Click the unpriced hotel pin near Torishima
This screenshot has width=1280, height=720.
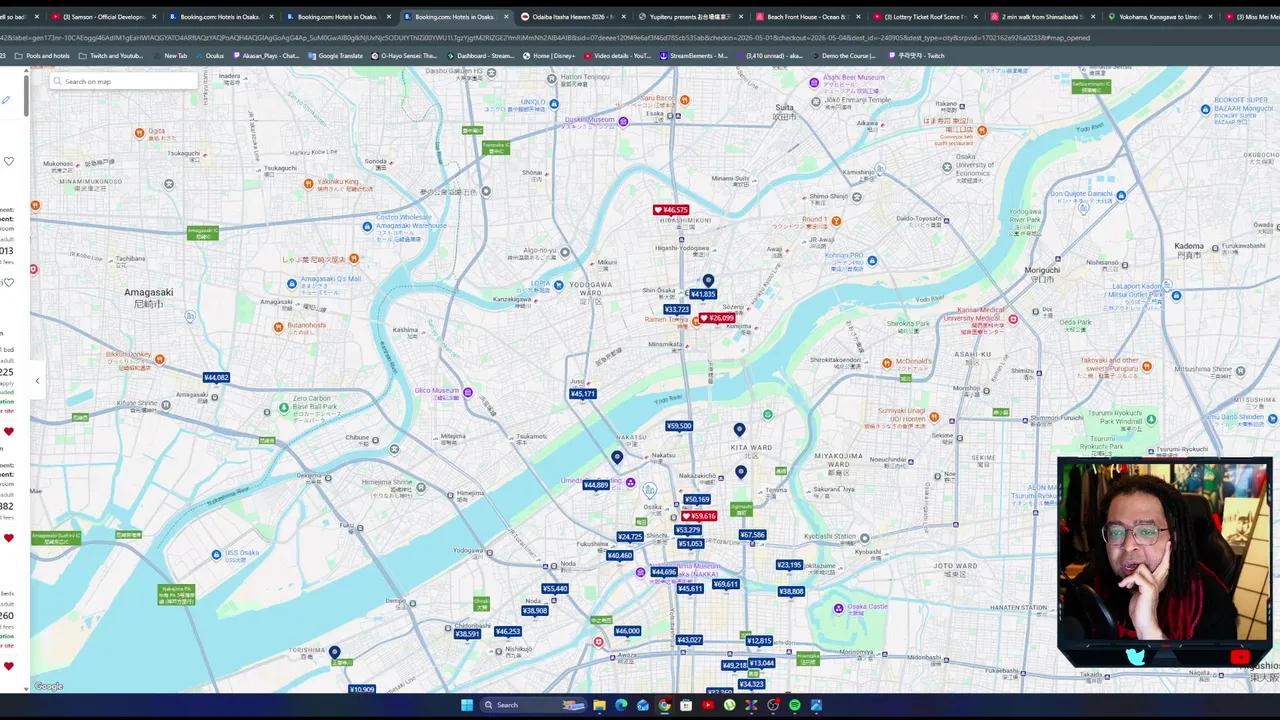click(335, 653)
